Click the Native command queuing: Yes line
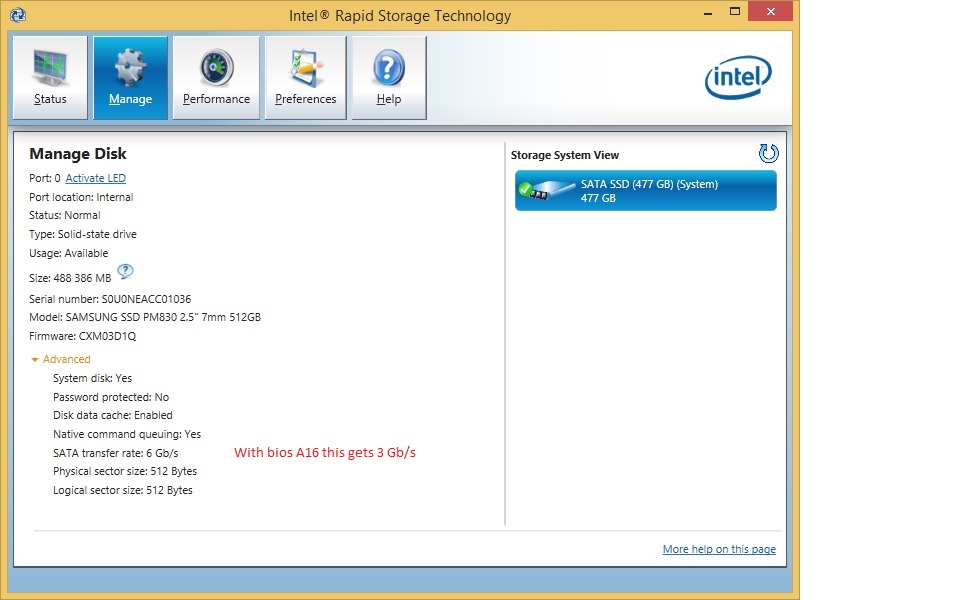The height and width of the screenshot is (600, 960). pos(127,434)
